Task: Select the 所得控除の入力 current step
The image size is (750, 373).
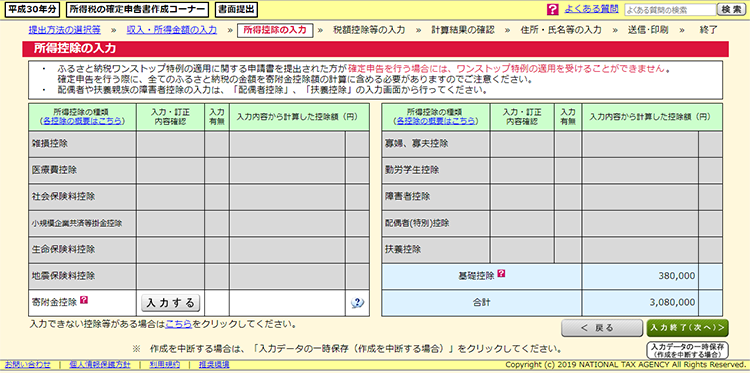Action: [275, 31]
